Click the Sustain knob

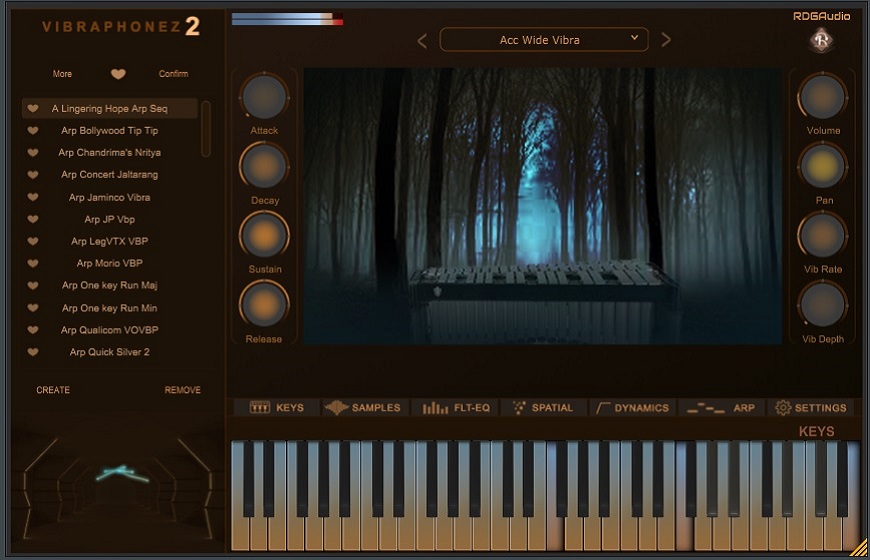[264, 235]
